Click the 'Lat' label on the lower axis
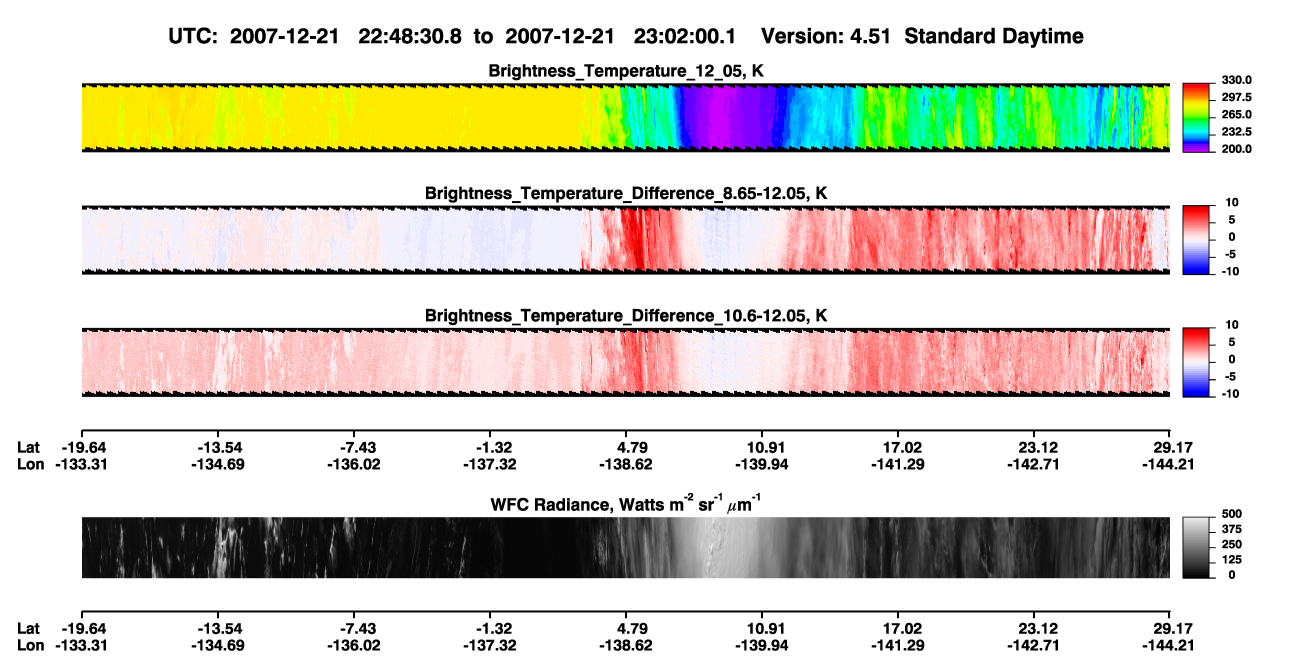This screenshot has width=1300, height=667. pos(29,628)
